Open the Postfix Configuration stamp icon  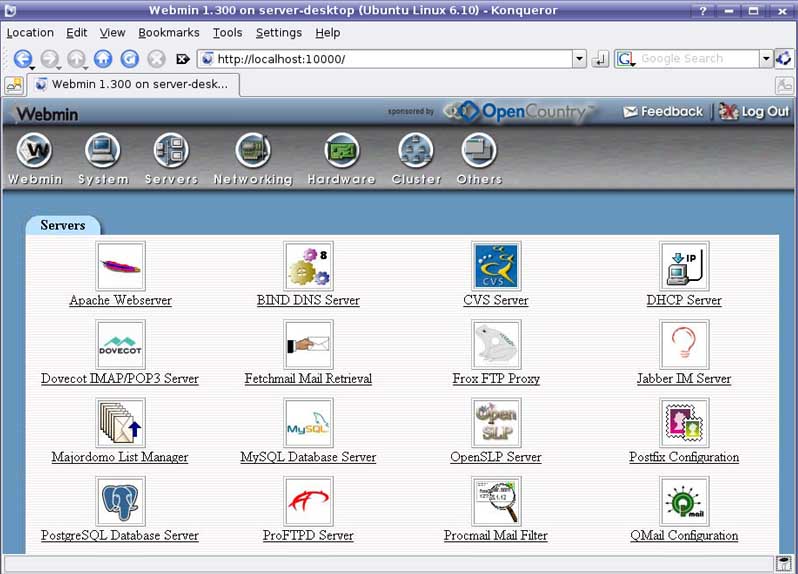coord(684,423)
